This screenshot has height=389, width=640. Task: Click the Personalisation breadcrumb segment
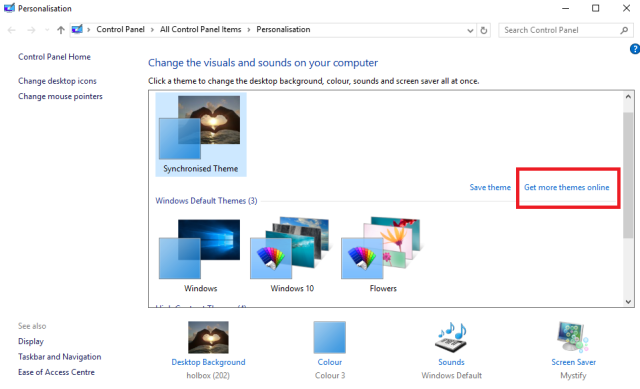[283, 29]
